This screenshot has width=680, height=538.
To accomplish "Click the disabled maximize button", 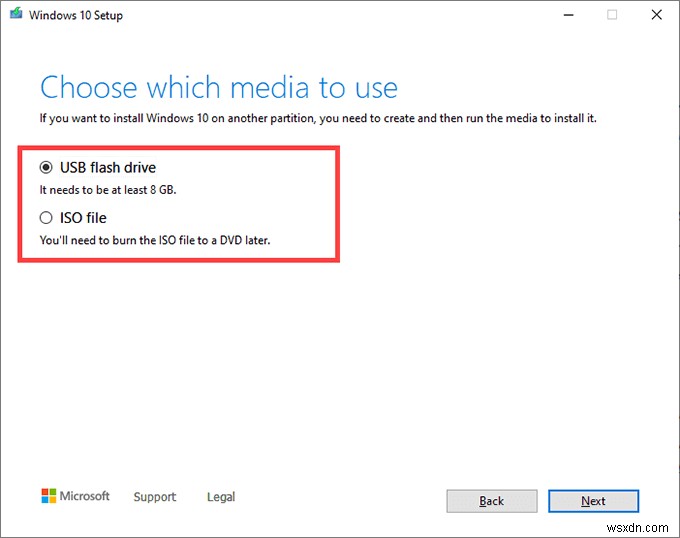I will (x=612, y=15).
